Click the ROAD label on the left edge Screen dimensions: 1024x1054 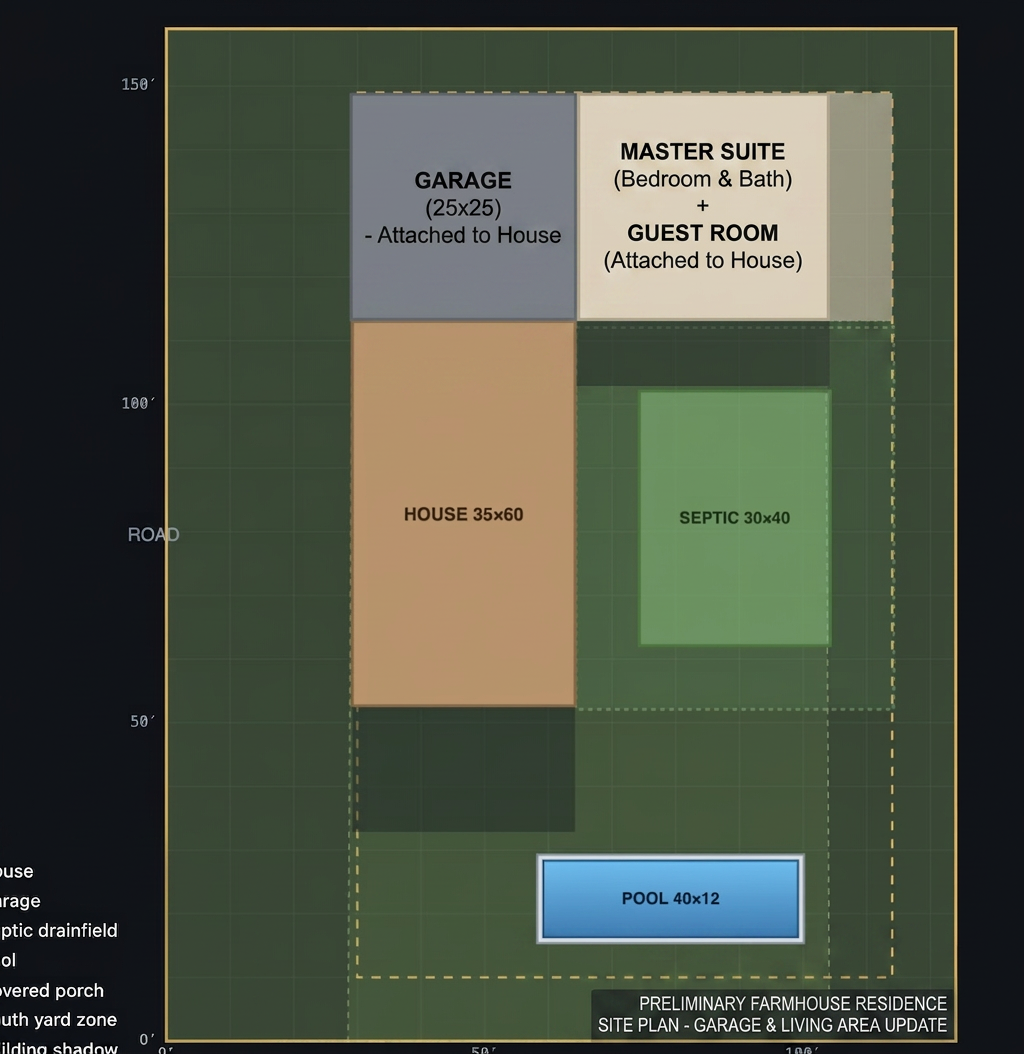(153, 535)
